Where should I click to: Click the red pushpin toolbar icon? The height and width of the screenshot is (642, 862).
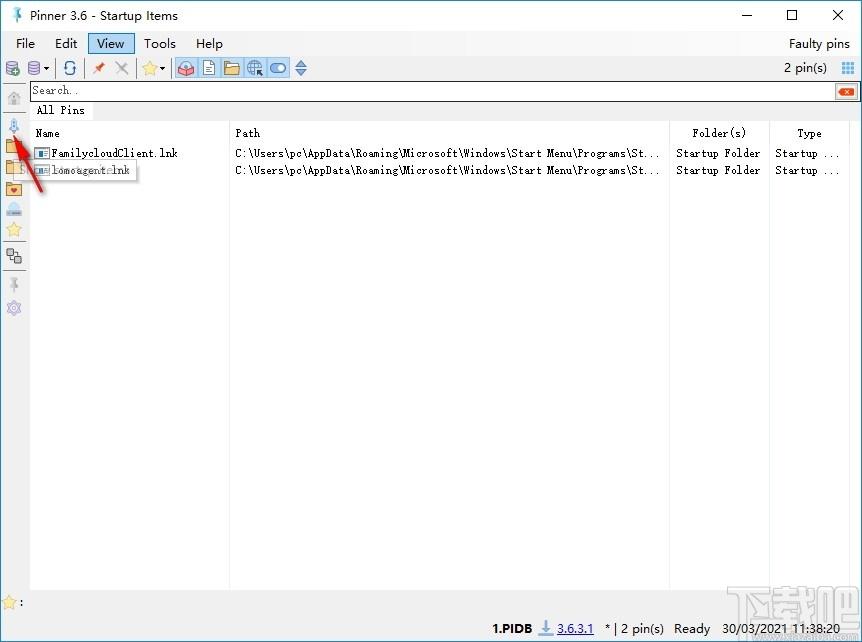point(98,68)
